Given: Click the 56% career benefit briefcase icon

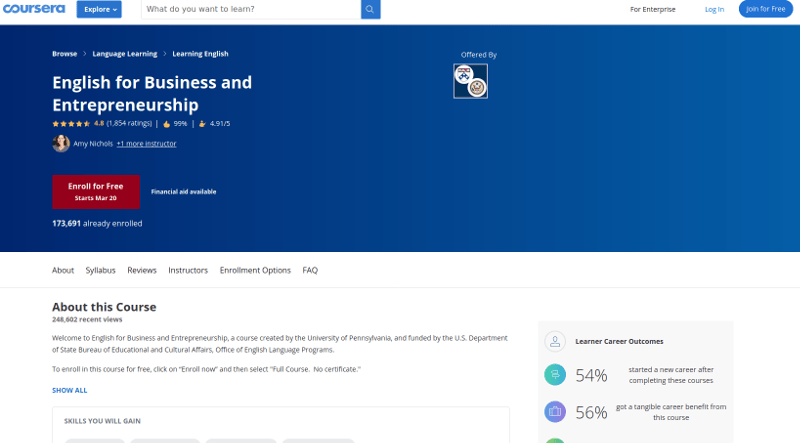Looking at the screenshot, I should pyautogui.click(x=555, y=411).
